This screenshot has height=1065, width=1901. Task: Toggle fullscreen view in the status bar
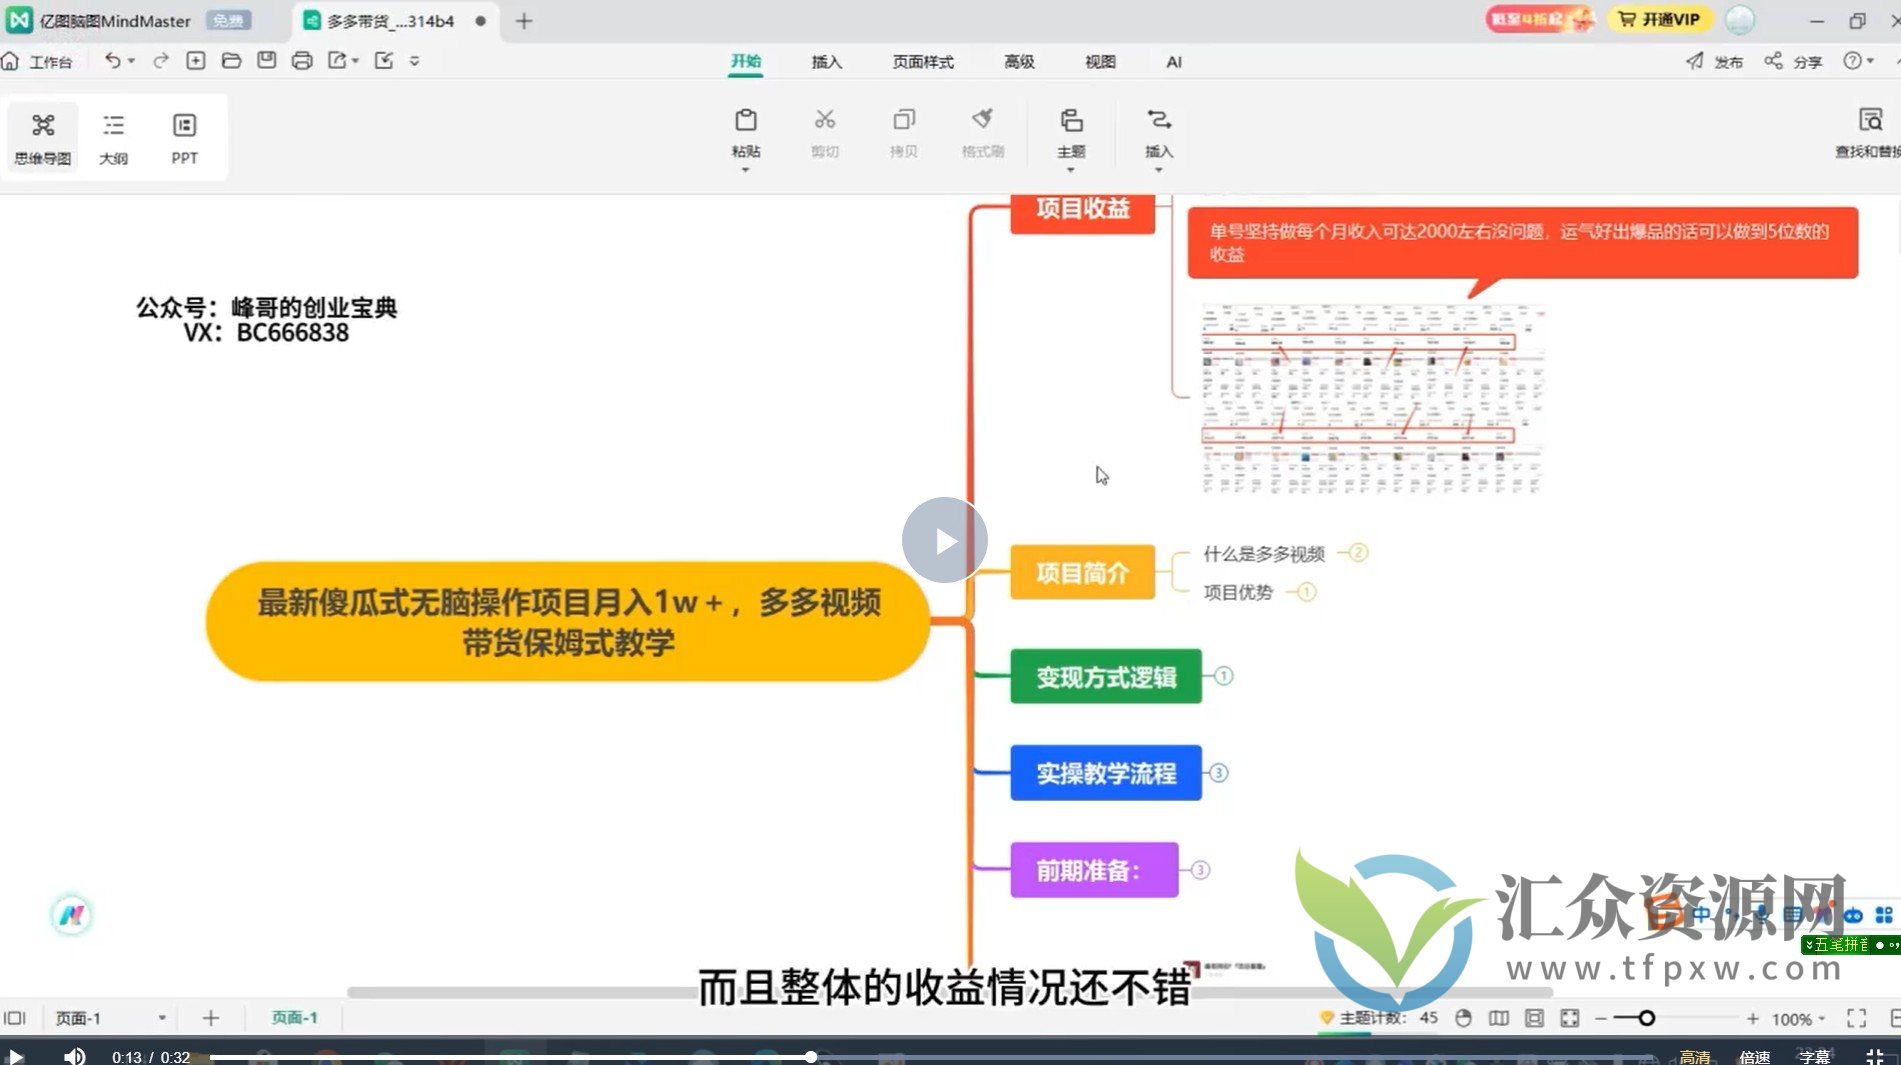pyautogui.click(x=1855, y=1018)
